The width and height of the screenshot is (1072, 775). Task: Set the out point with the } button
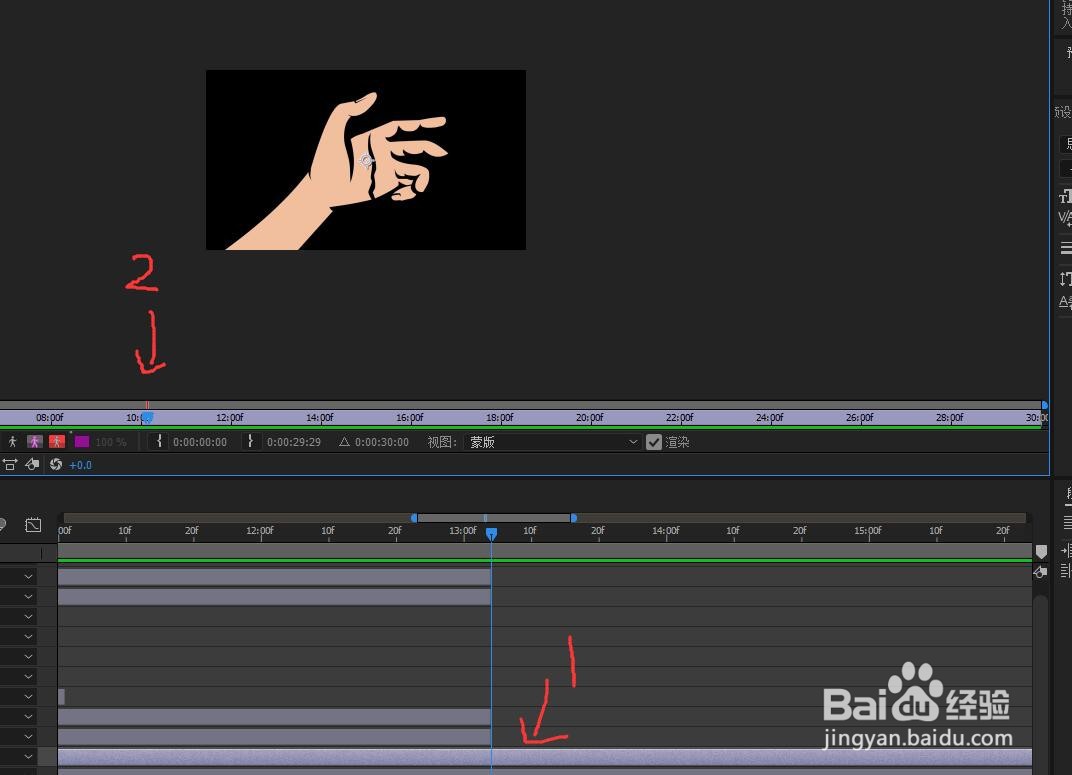[x=250, y=441]
